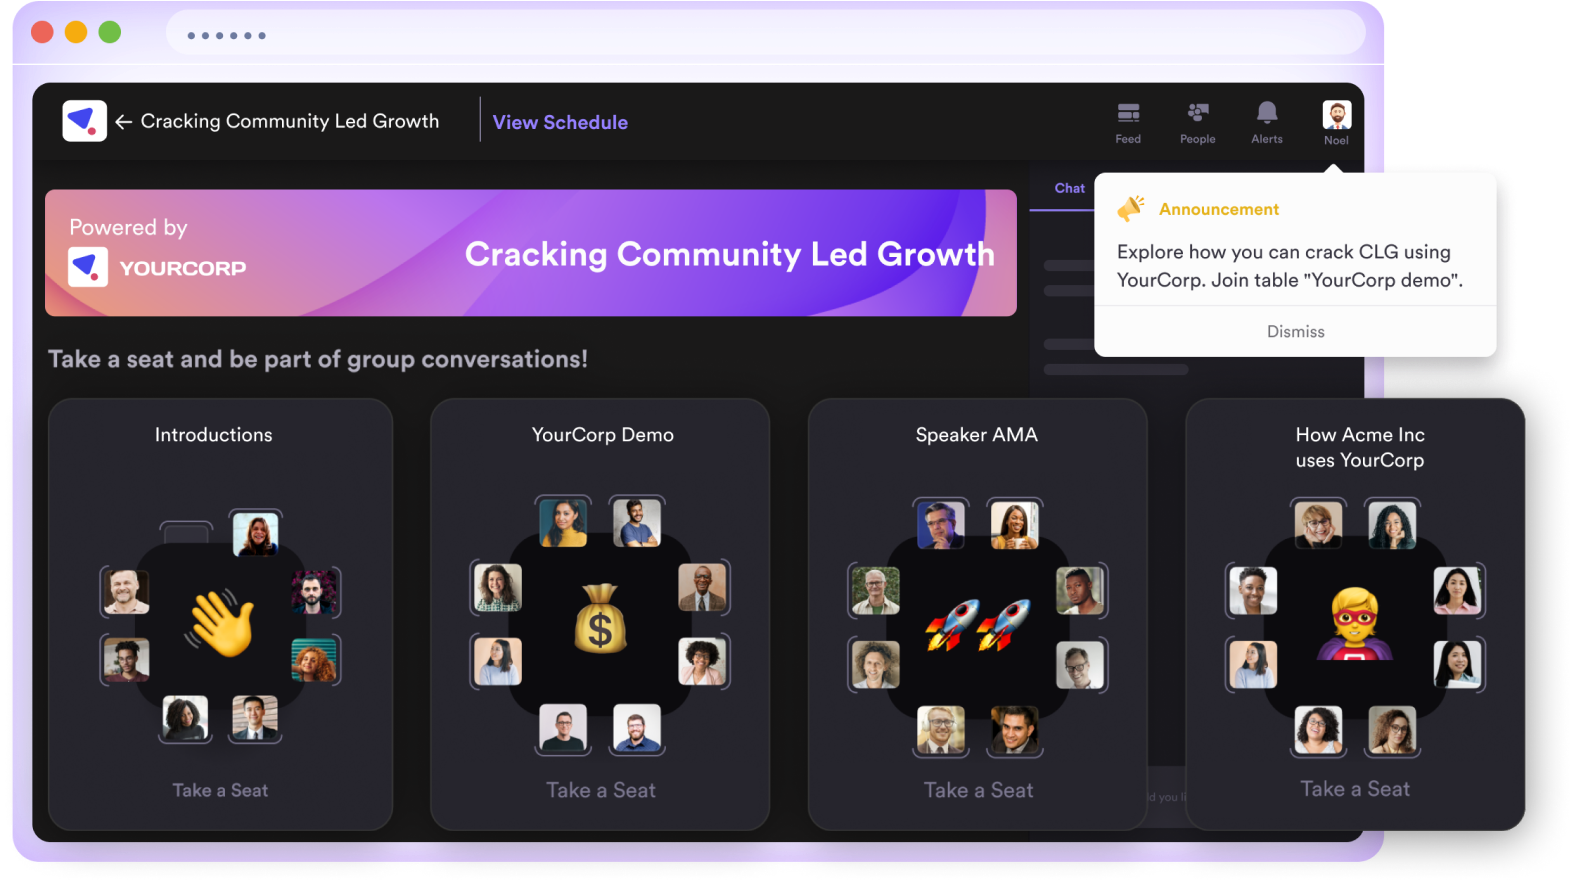Click the 'YourCorp Demo' table title
The height and width of the screenshot is (884, 1574).
pyautogui.click(x=603, y=435)
